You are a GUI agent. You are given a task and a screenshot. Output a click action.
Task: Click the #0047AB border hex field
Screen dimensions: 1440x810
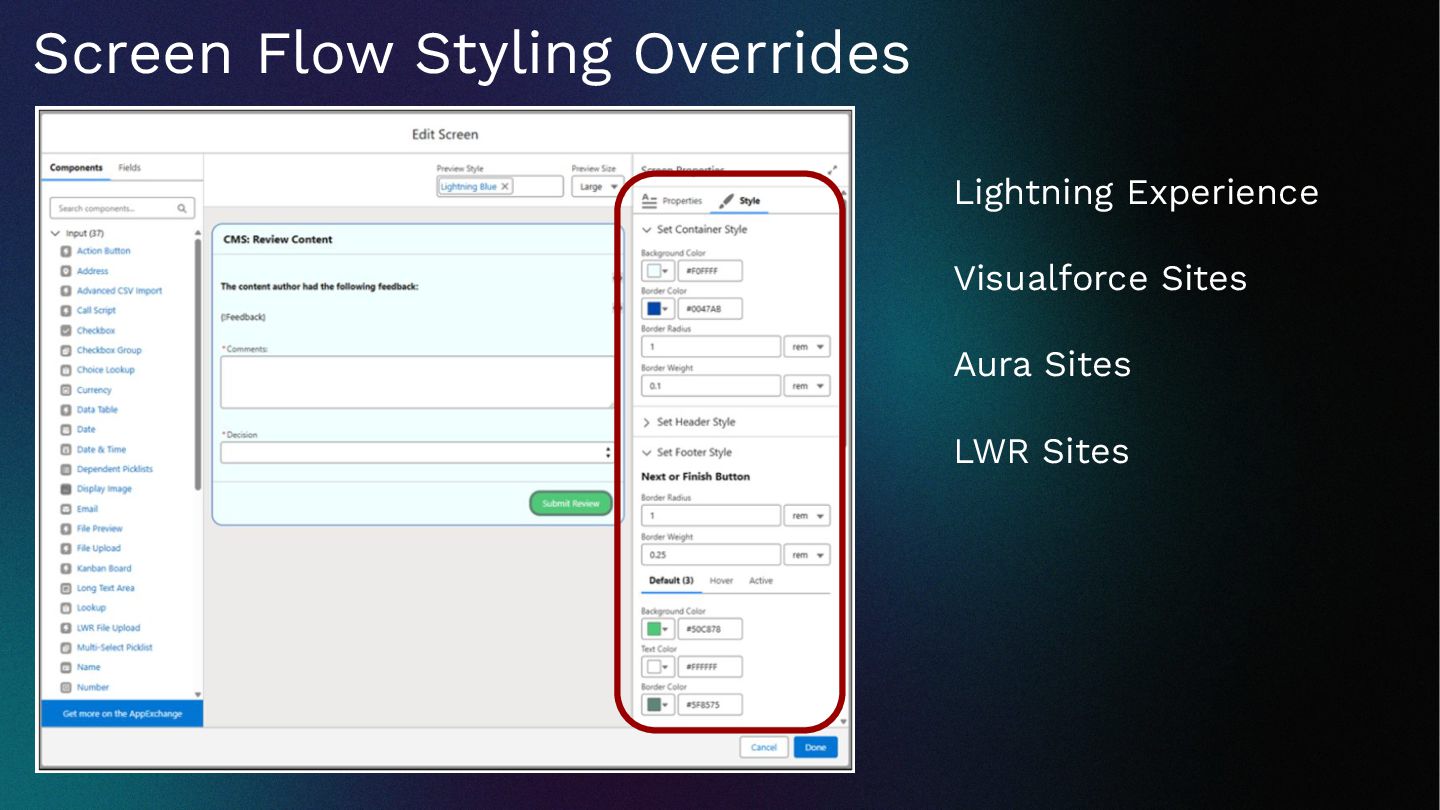click(x=710, y=309)
